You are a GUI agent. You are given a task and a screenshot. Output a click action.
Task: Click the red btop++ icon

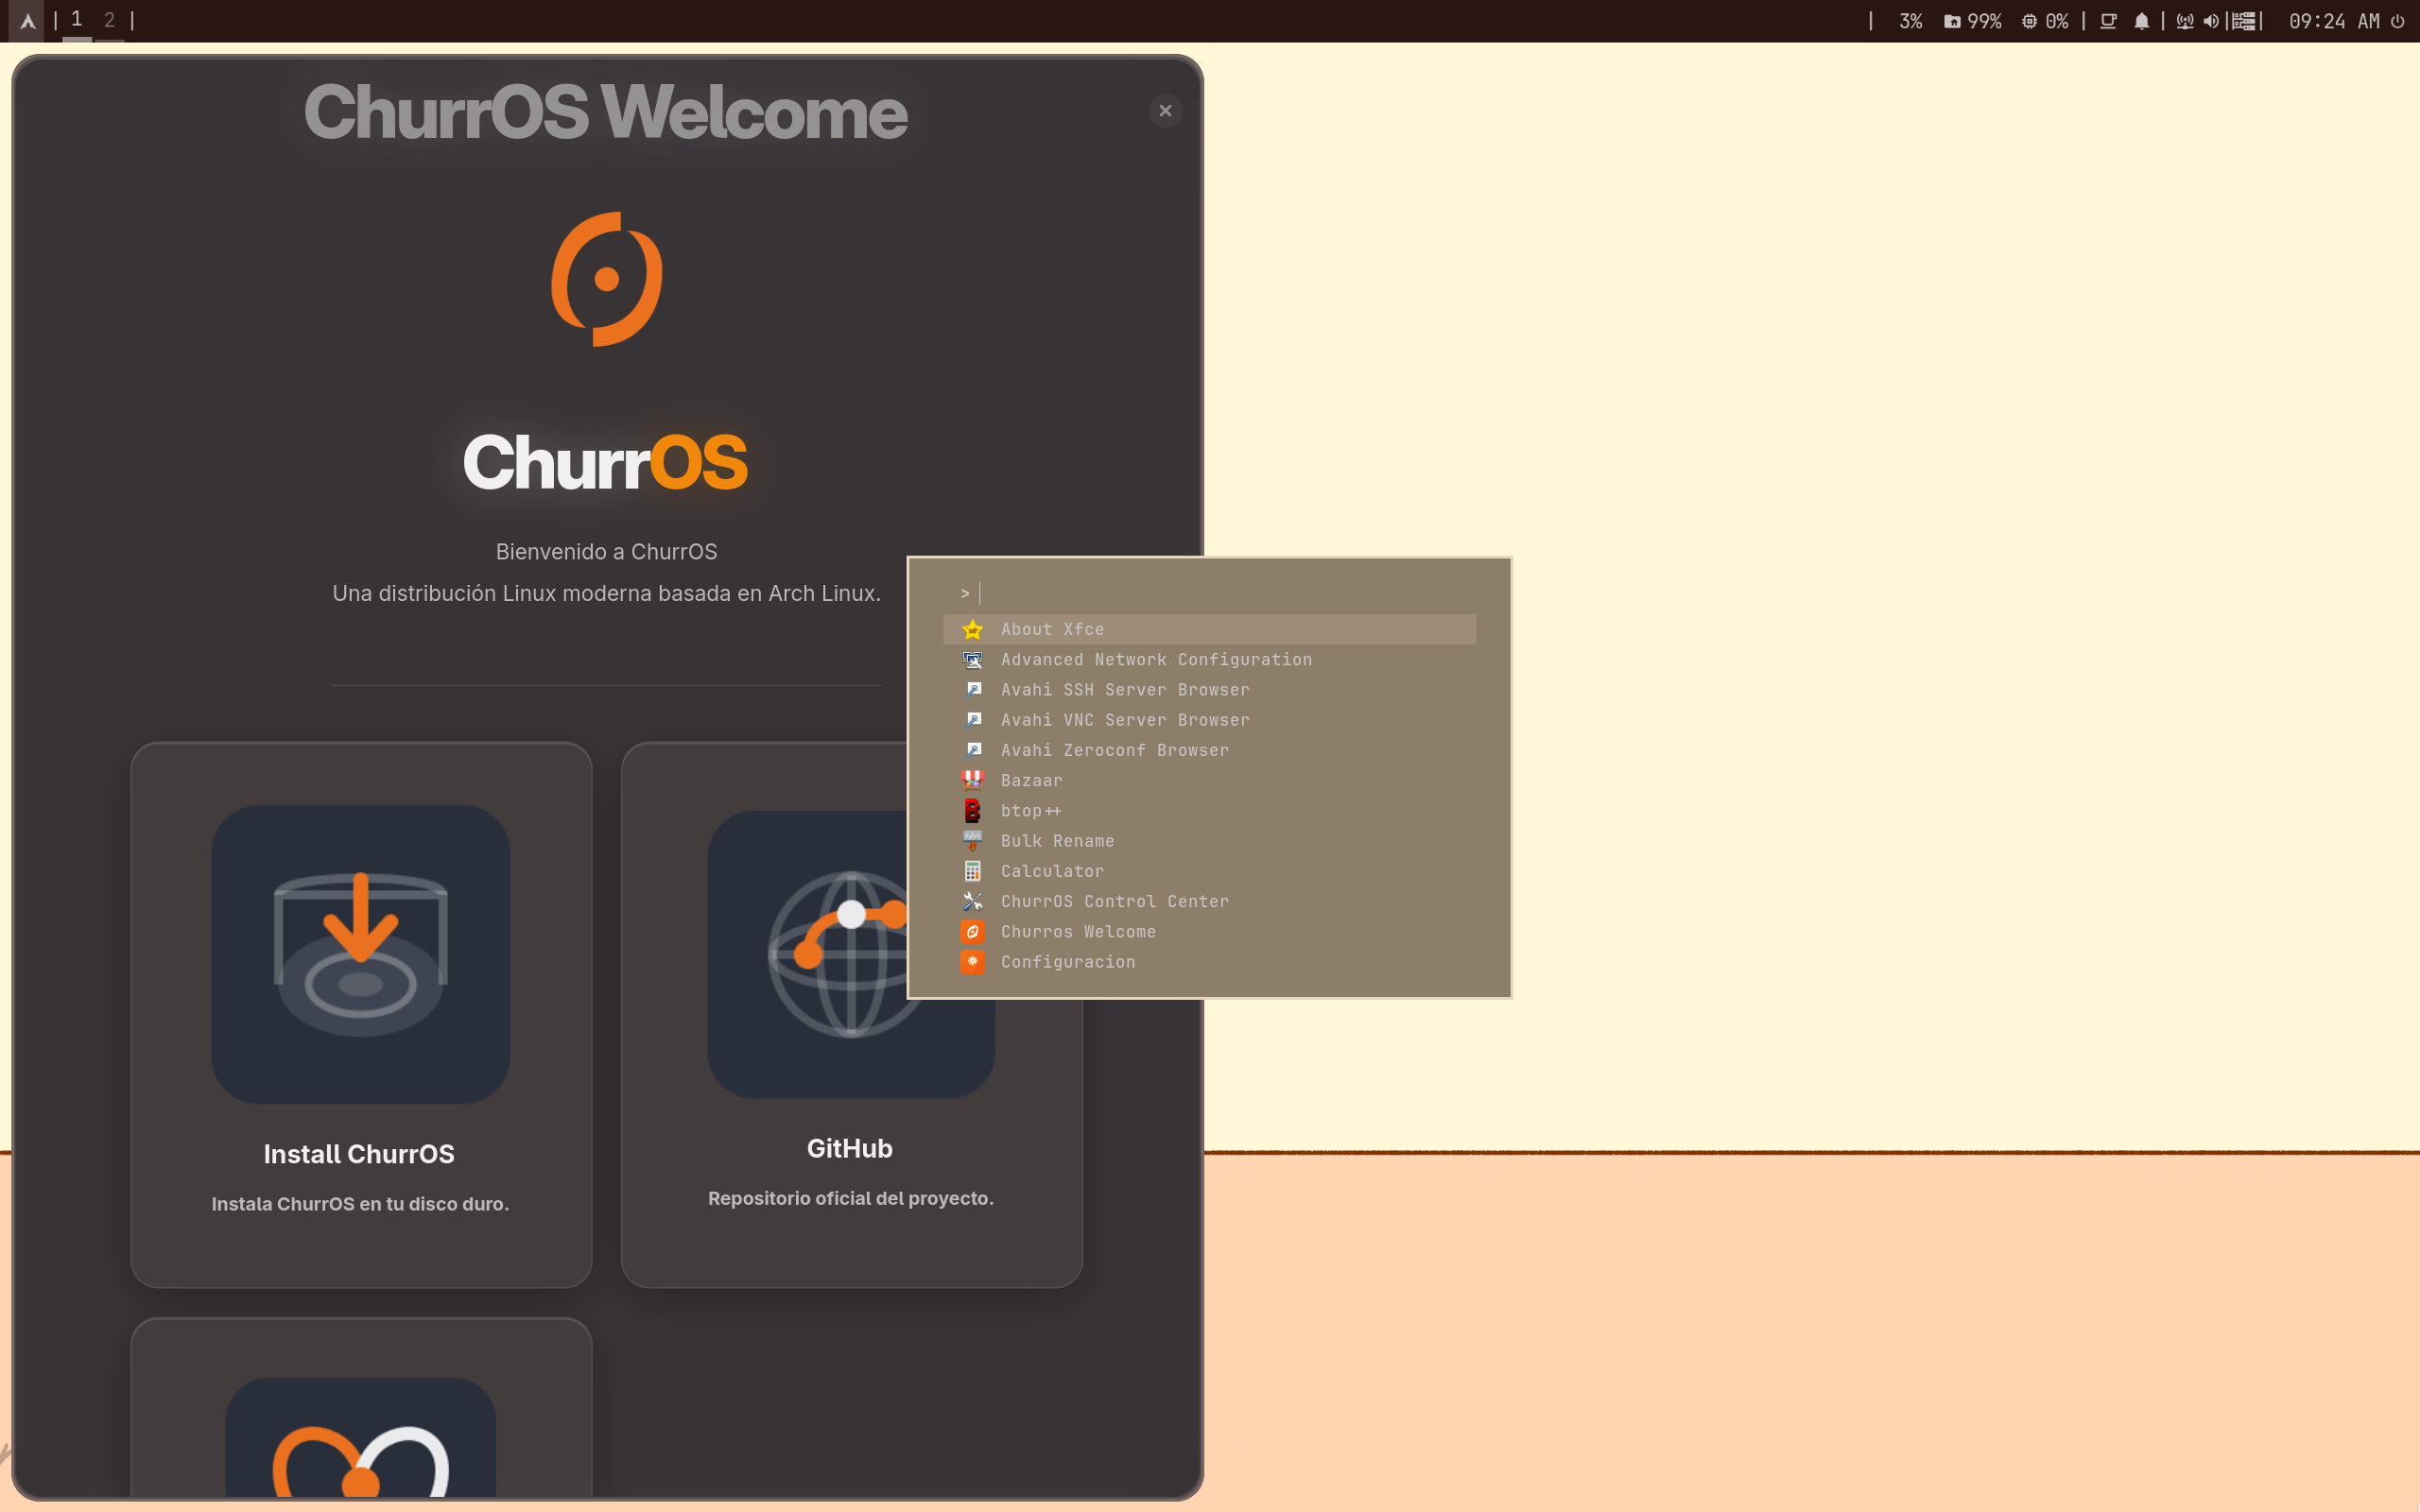(x=972, y=810)
